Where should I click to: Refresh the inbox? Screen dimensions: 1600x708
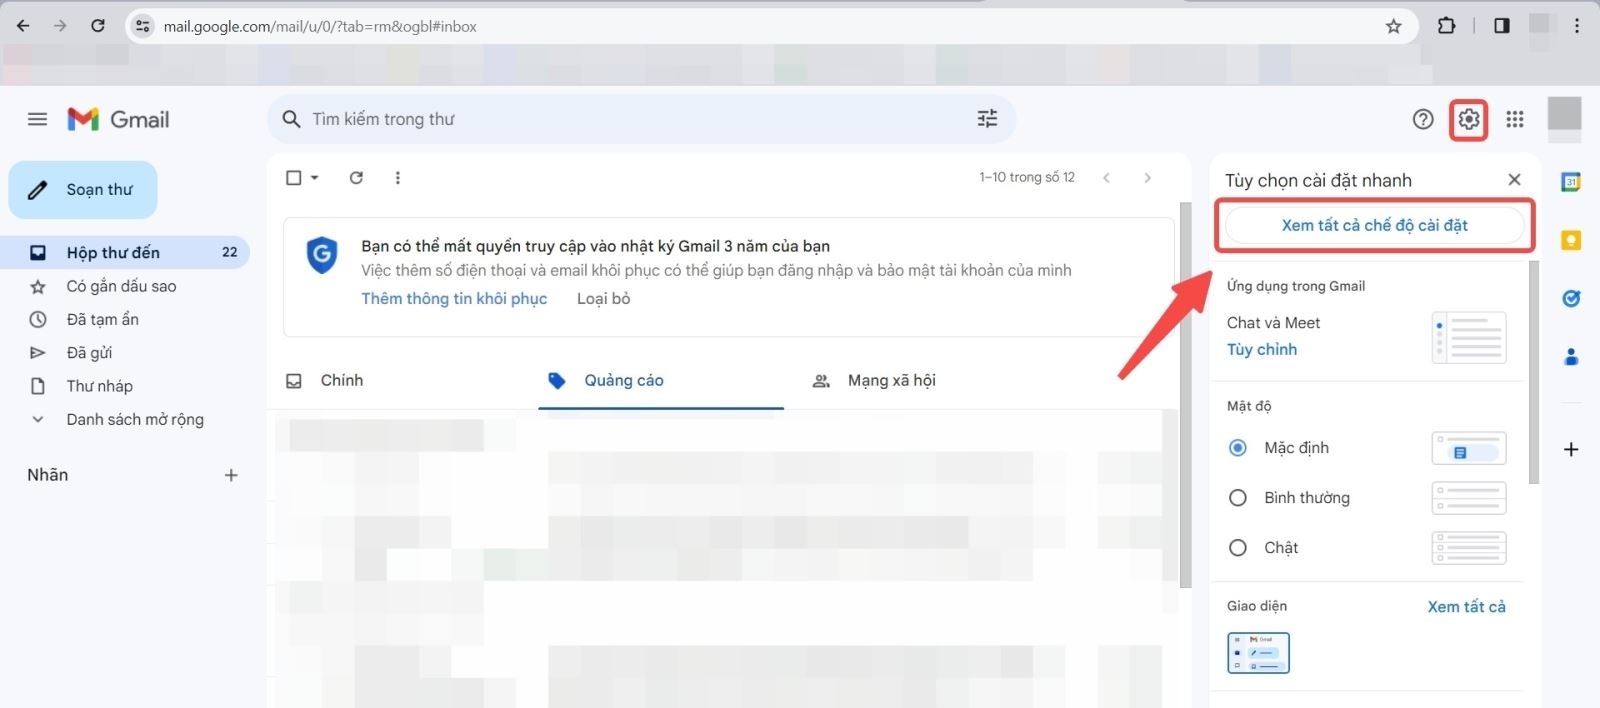pyautogui.click(x=356, y=177)
